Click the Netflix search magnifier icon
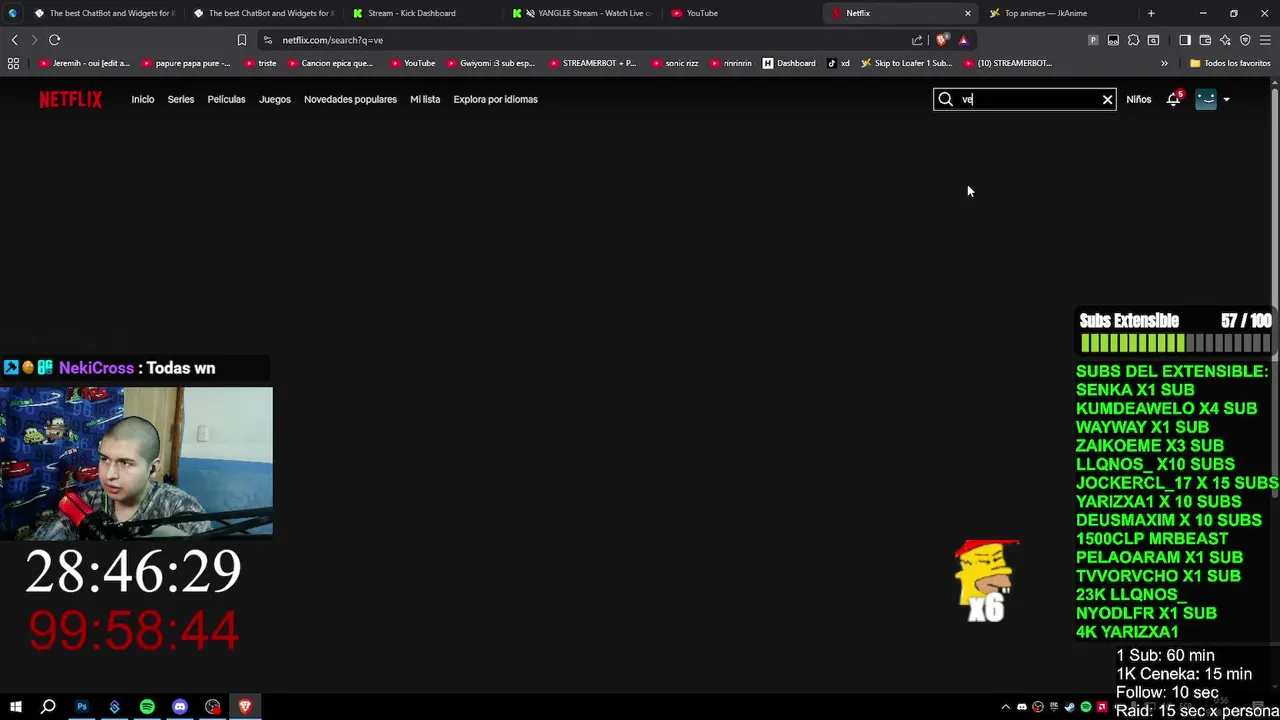Viewport: 1280px width, 720px height. (945, 99)
